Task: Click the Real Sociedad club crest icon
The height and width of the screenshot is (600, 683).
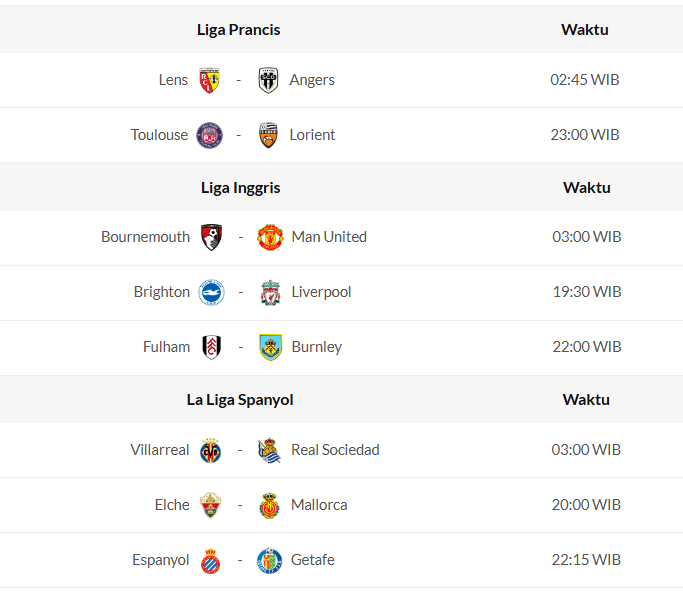Action: tap(269, 451)
